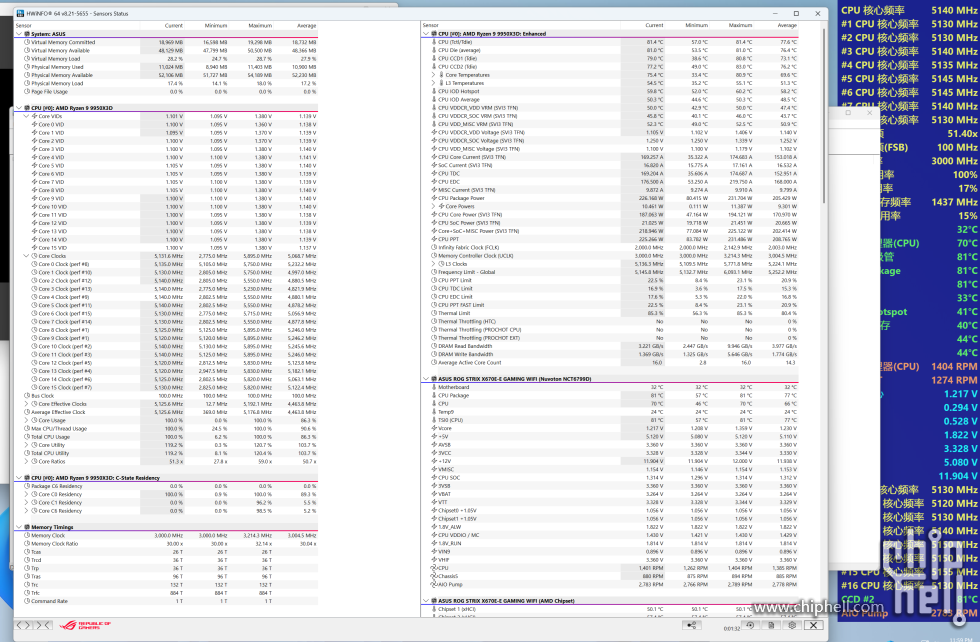This screenshot has width=980, height=642.
Task: Collapse the Memory Timings section
Action: click(19, 527)
